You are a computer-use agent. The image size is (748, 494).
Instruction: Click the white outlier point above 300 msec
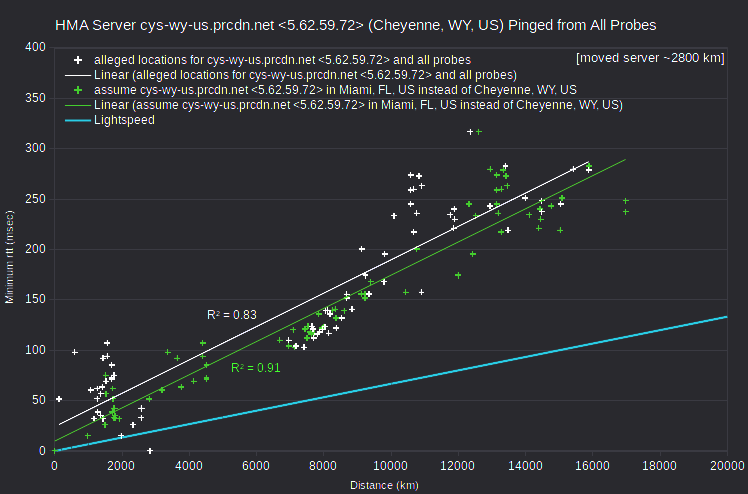click(x=470, y=132)
